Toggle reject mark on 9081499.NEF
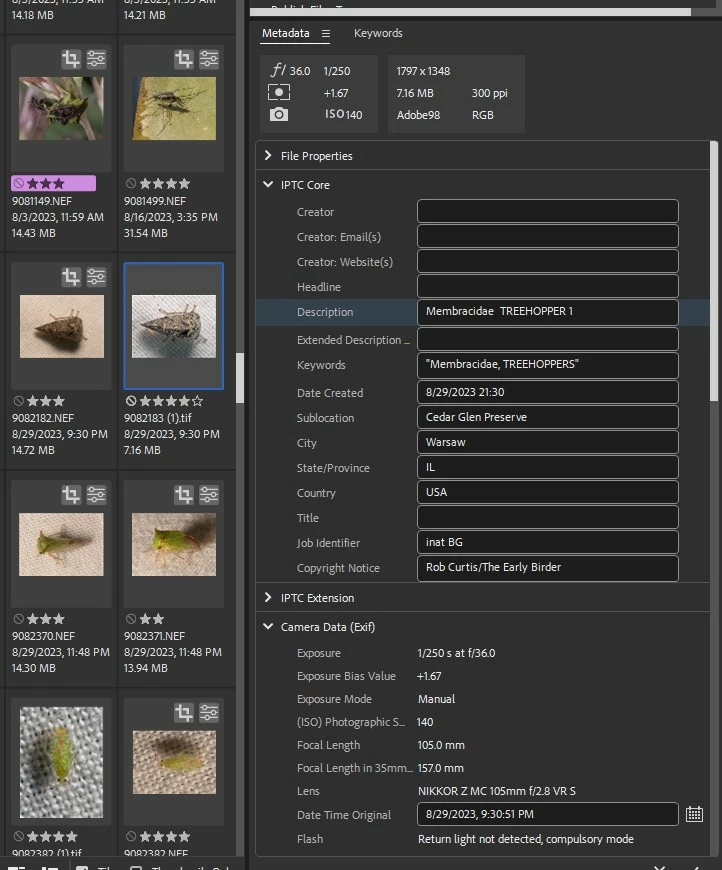722x870 pixels. [131, 183]
